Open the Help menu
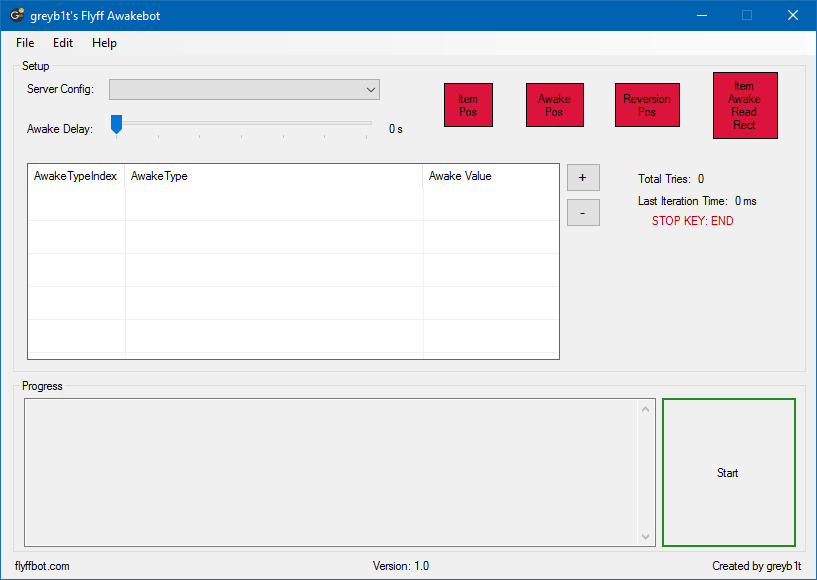Viewport: 817px width, 580px height. [x=104, y=43]
